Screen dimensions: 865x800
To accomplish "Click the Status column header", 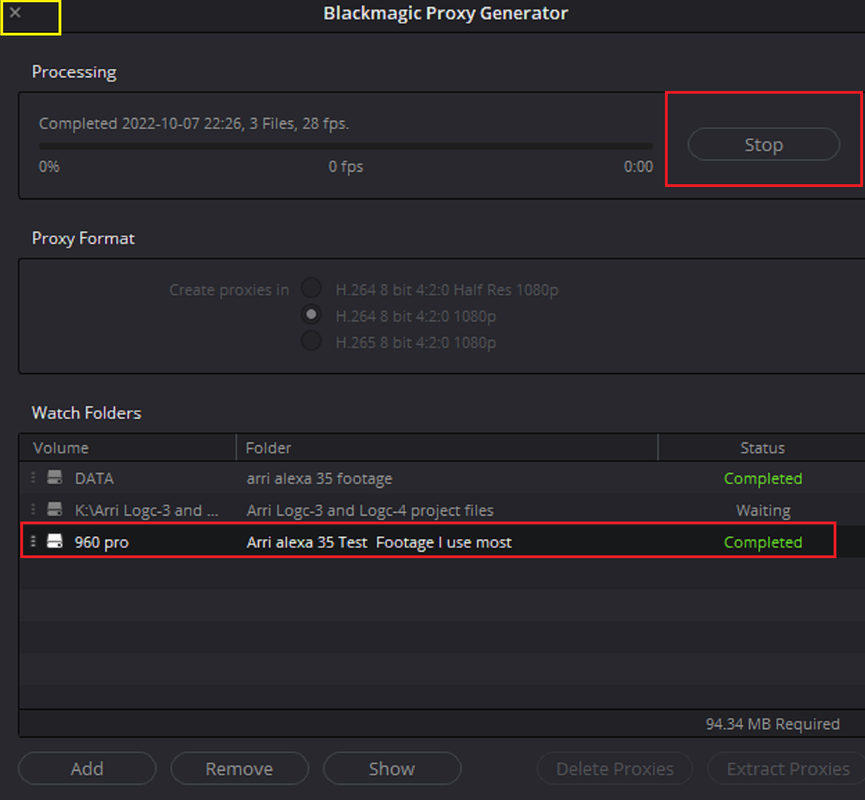I will [762, 447].
